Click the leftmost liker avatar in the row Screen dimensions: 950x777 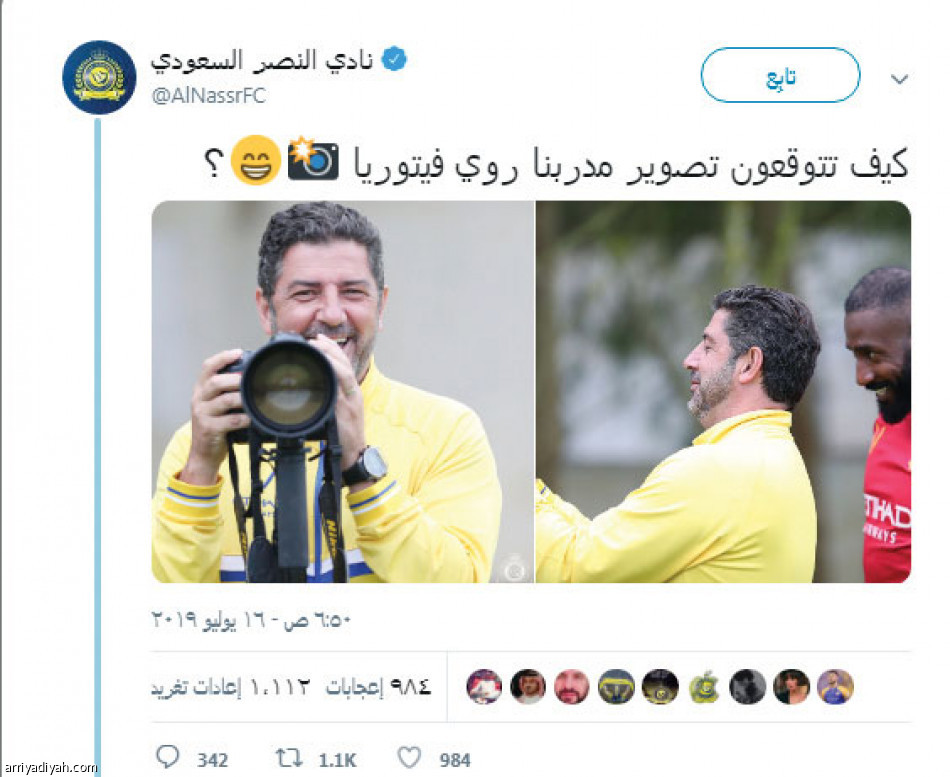(484, 687)
